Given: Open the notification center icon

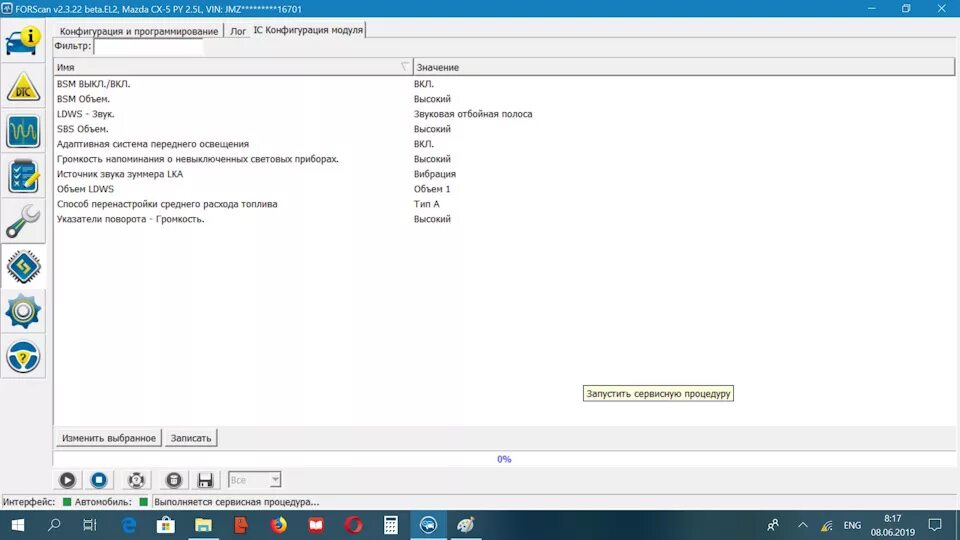Looking at the screenshot, I should (x=935, y=525).
